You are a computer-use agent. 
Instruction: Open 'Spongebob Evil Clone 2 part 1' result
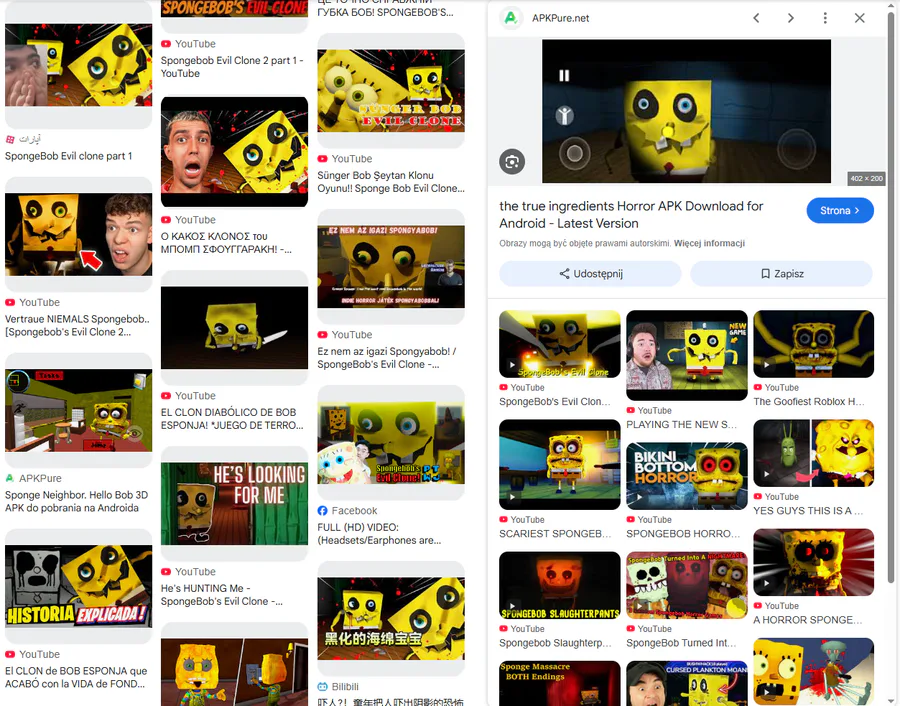[x=232, y=67]
